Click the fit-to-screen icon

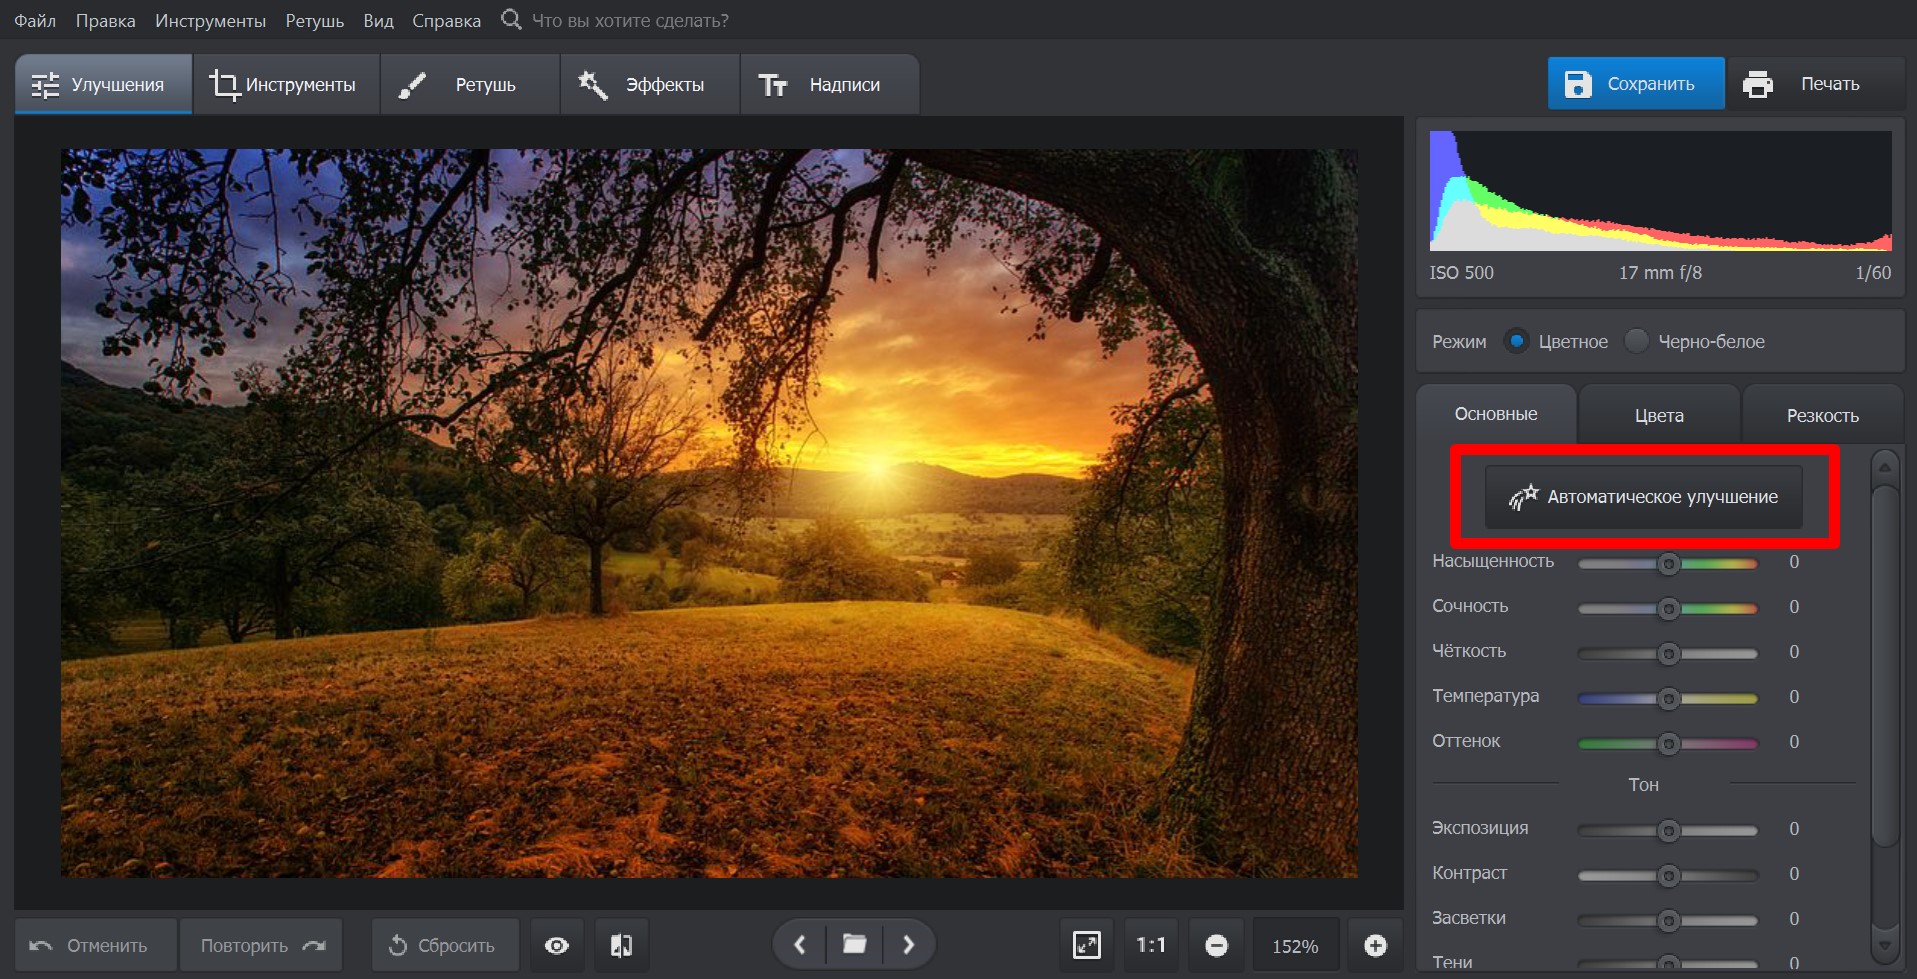click(1087, 946)
